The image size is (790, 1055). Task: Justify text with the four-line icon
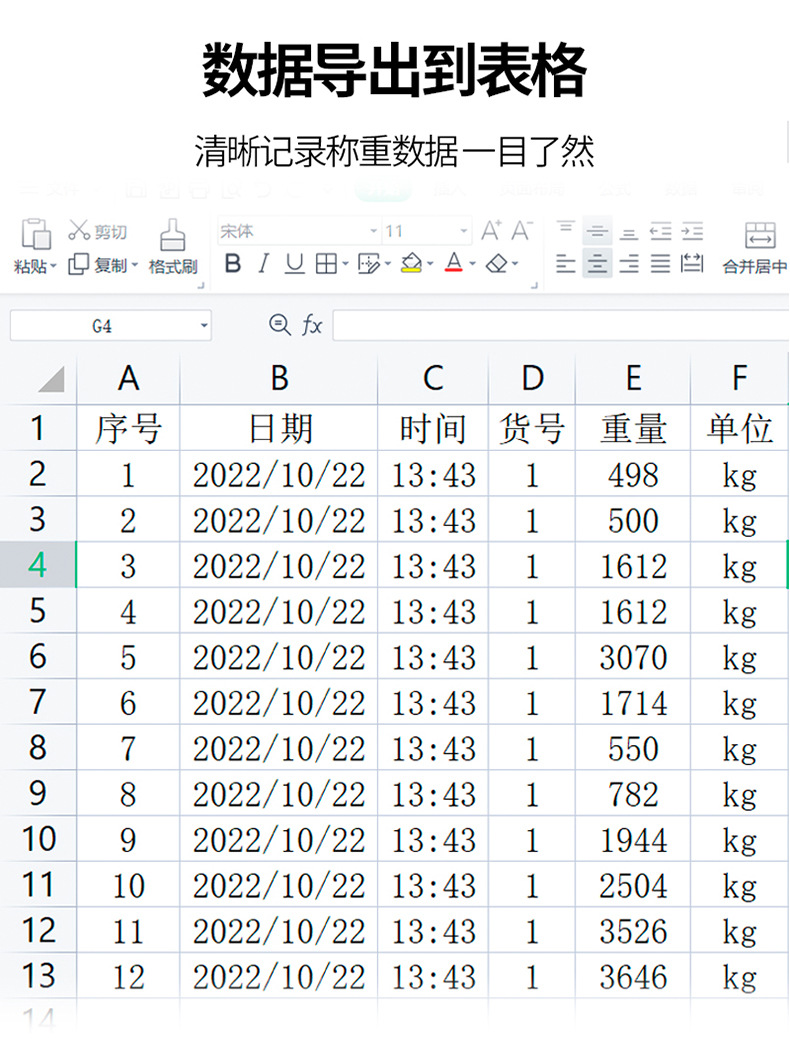[x=661, y=264]
